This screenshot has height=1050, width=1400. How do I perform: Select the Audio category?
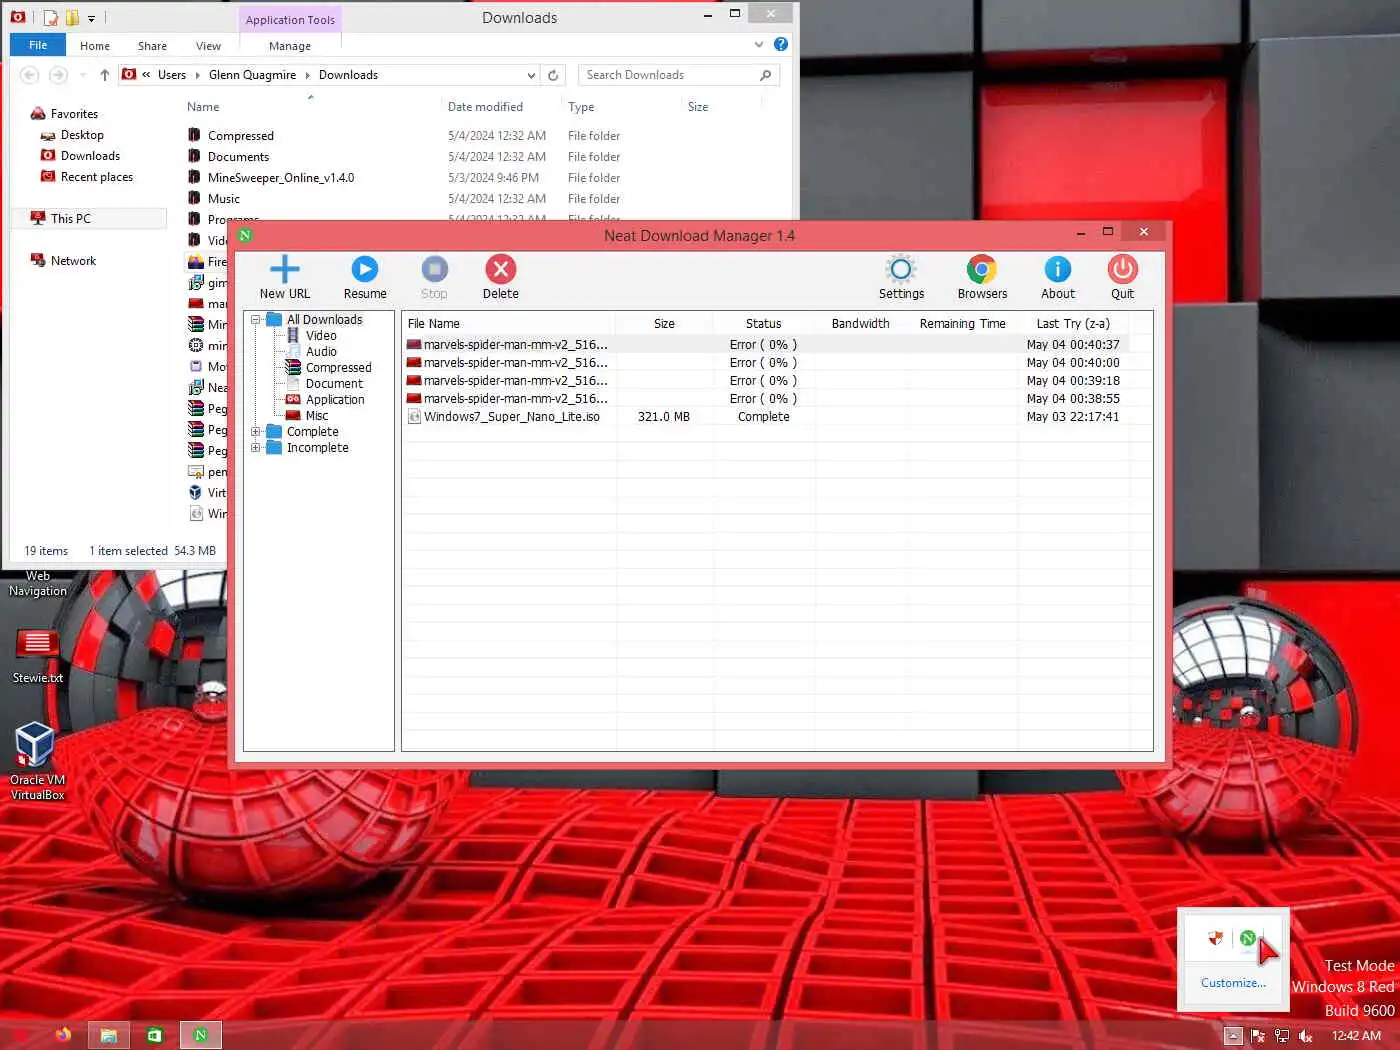point(321,352)
